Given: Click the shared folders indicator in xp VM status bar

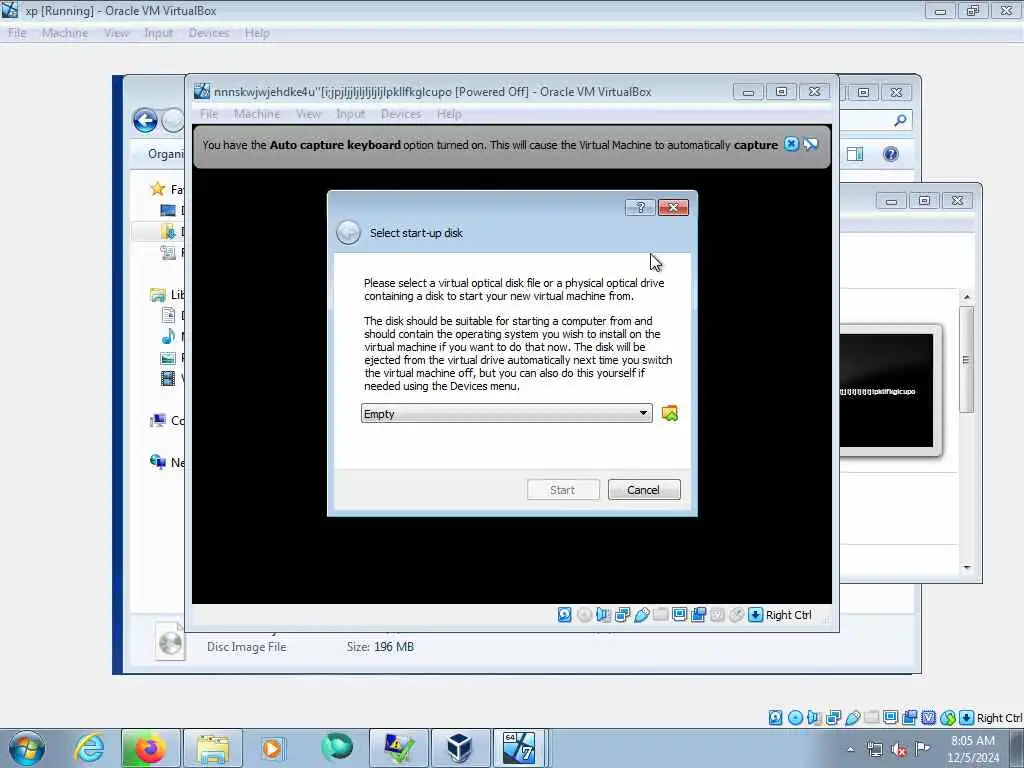Looking at the screenshot, I should tap(871, 718).
